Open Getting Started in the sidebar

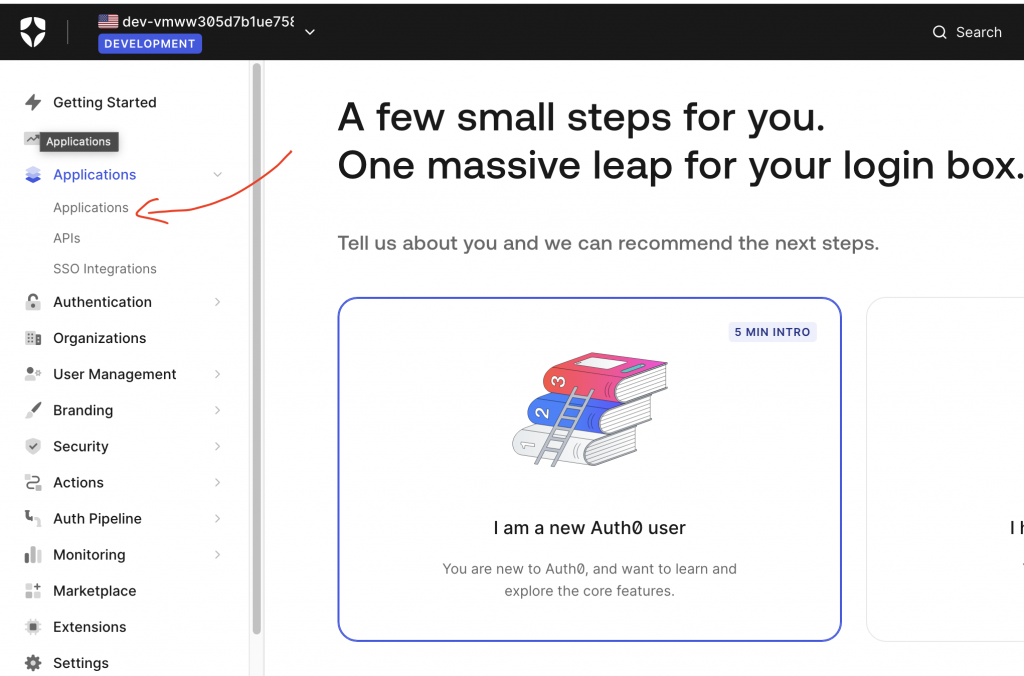[104, 103]
